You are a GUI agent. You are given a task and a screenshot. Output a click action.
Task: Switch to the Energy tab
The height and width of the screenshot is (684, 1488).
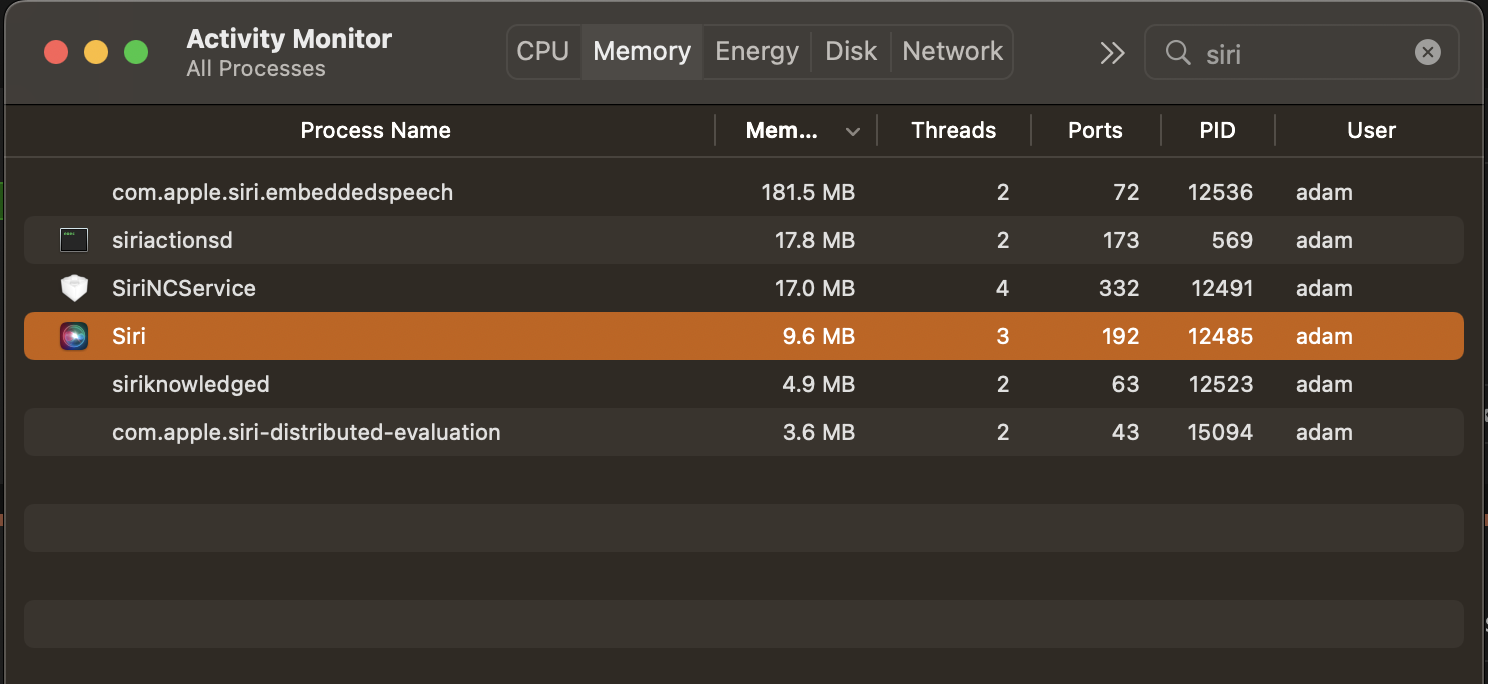click(x=757, y=51)
